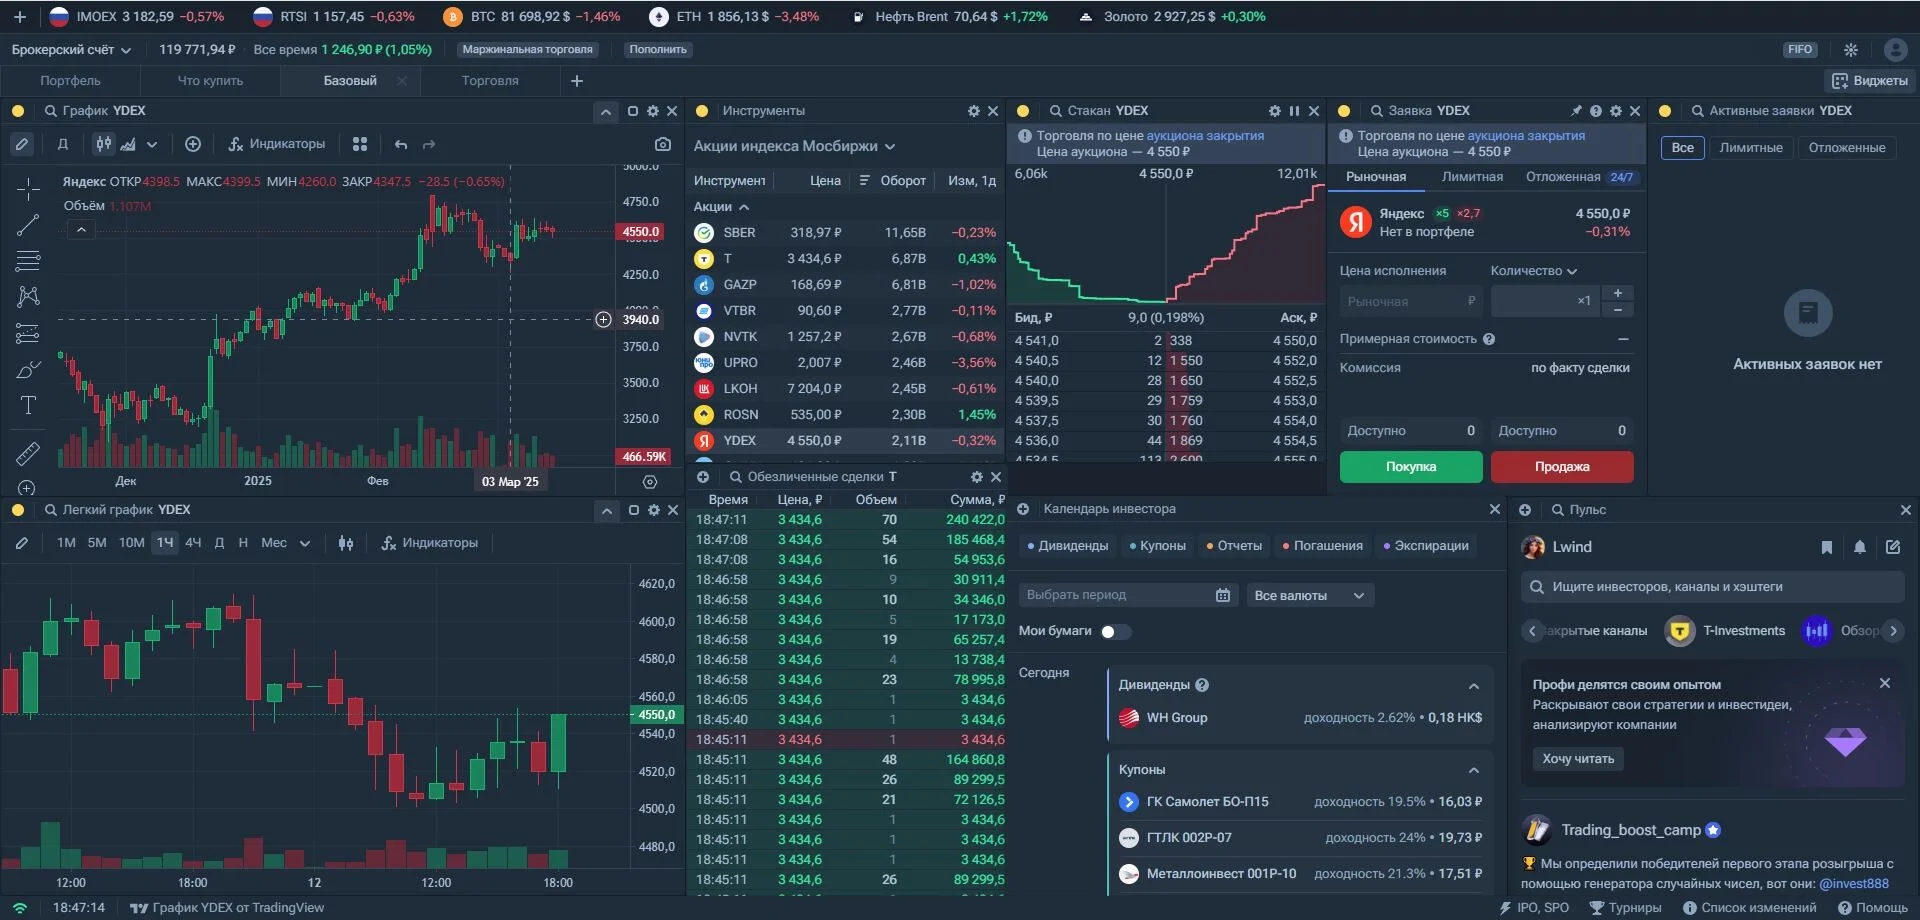This screenshot has width=1920, height=920.
Task: Choose the chart pattern drawing tool
Action: point(28,297)
